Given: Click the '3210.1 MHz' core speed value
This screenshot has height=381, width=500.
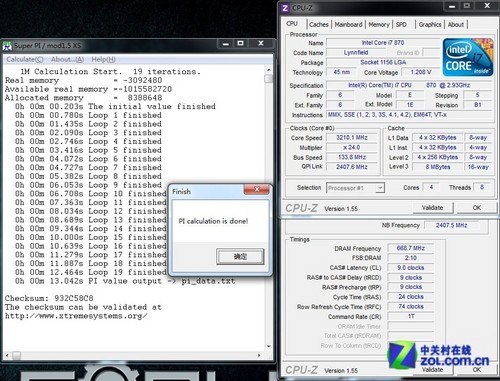Looking at the screenshot, I should coord(352,138).
